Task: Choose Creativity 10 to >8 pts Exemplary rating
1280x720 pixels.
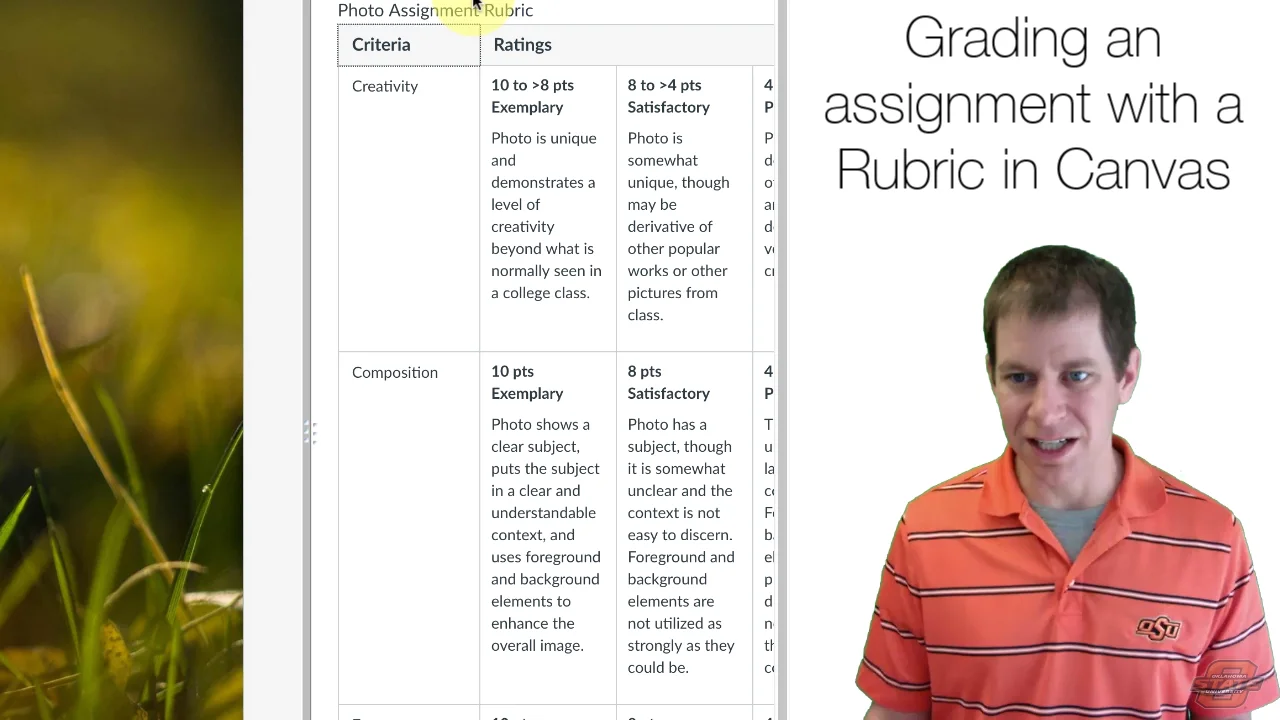Action: pyautogui.click(x=548, y=208)
